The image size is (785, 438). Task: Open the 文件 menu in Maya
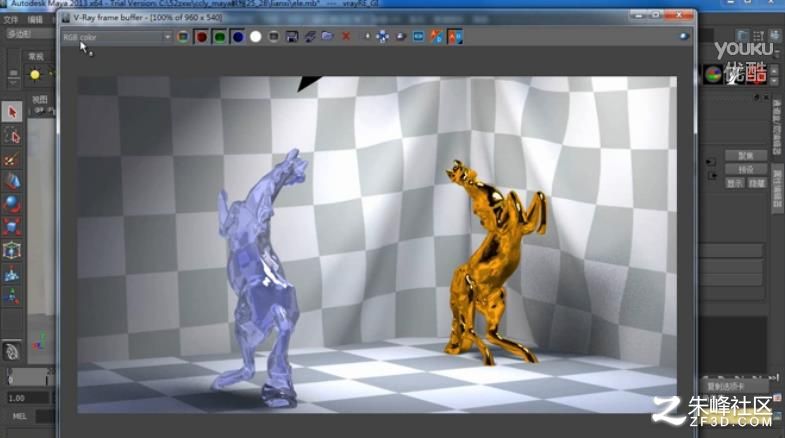(x=11, y=20)
